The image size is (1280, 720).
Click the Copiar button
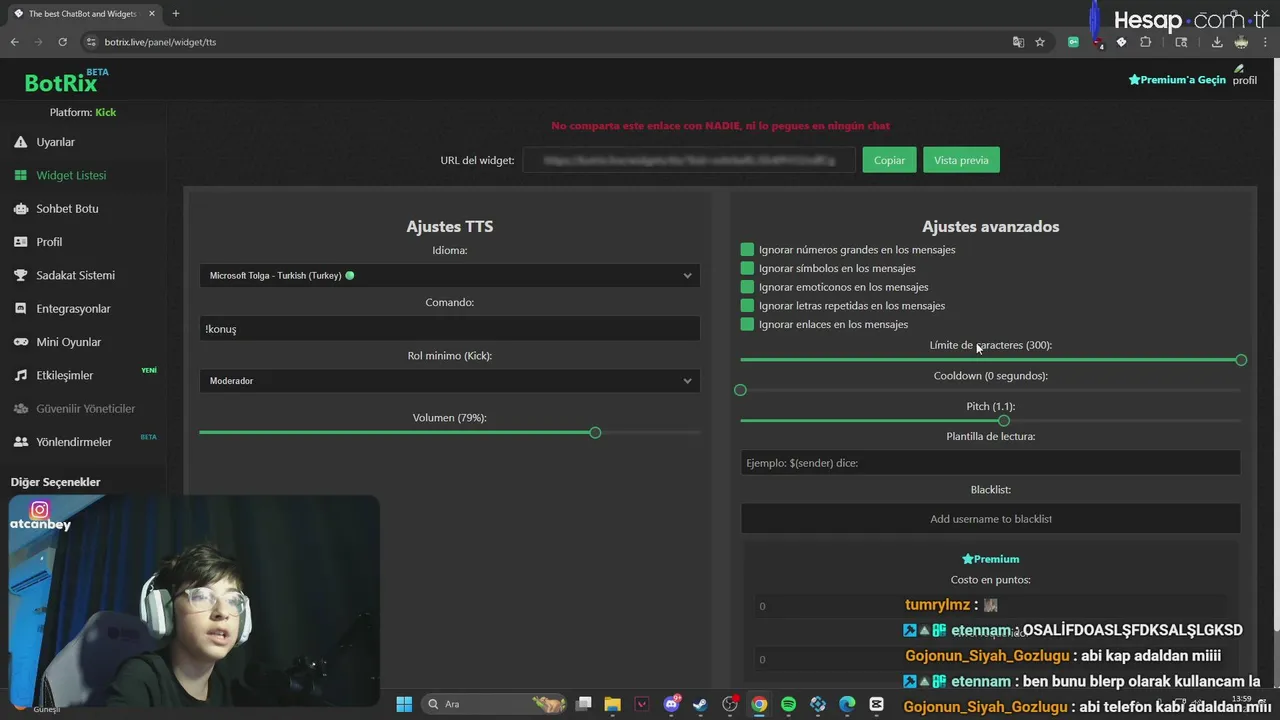[x=889, y=160]
